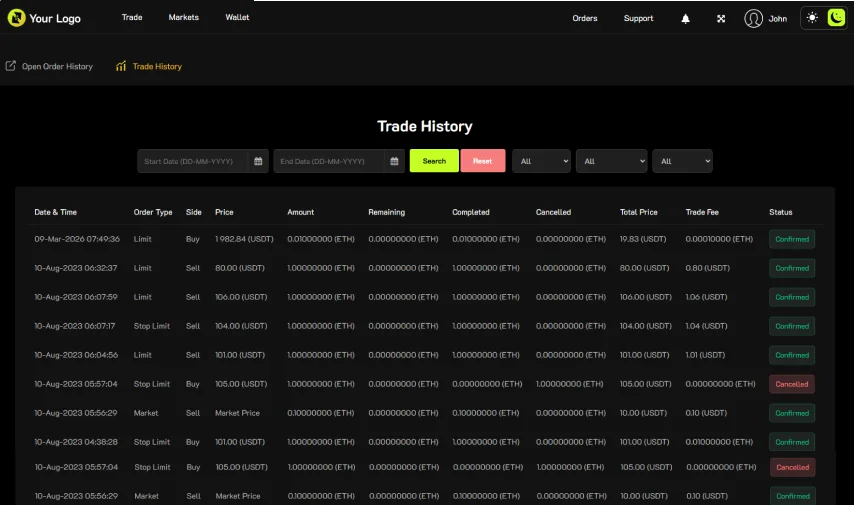The height and width of the screenshot is (505, 854).
Task: Click the green Search button
Action: tap(434, 161)
